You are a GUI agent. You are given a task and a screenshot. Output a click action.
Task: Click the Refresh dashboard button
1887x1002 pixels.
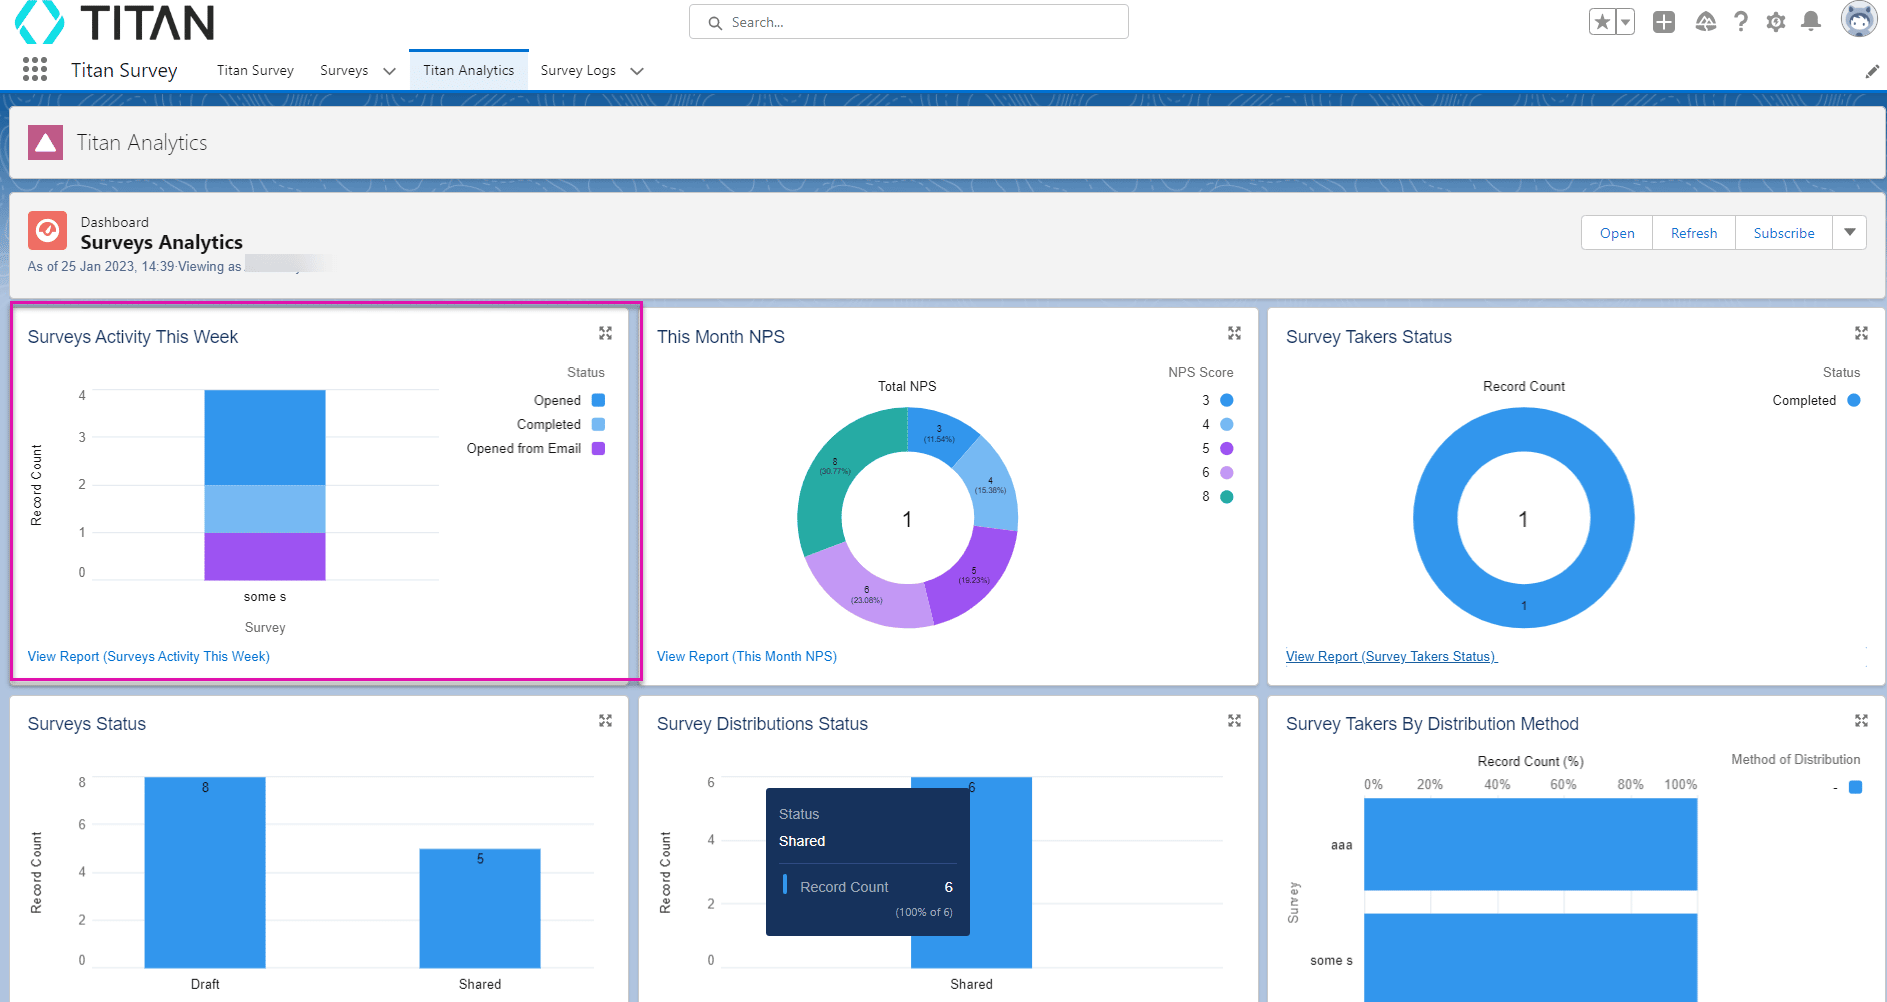(1693, 233)
